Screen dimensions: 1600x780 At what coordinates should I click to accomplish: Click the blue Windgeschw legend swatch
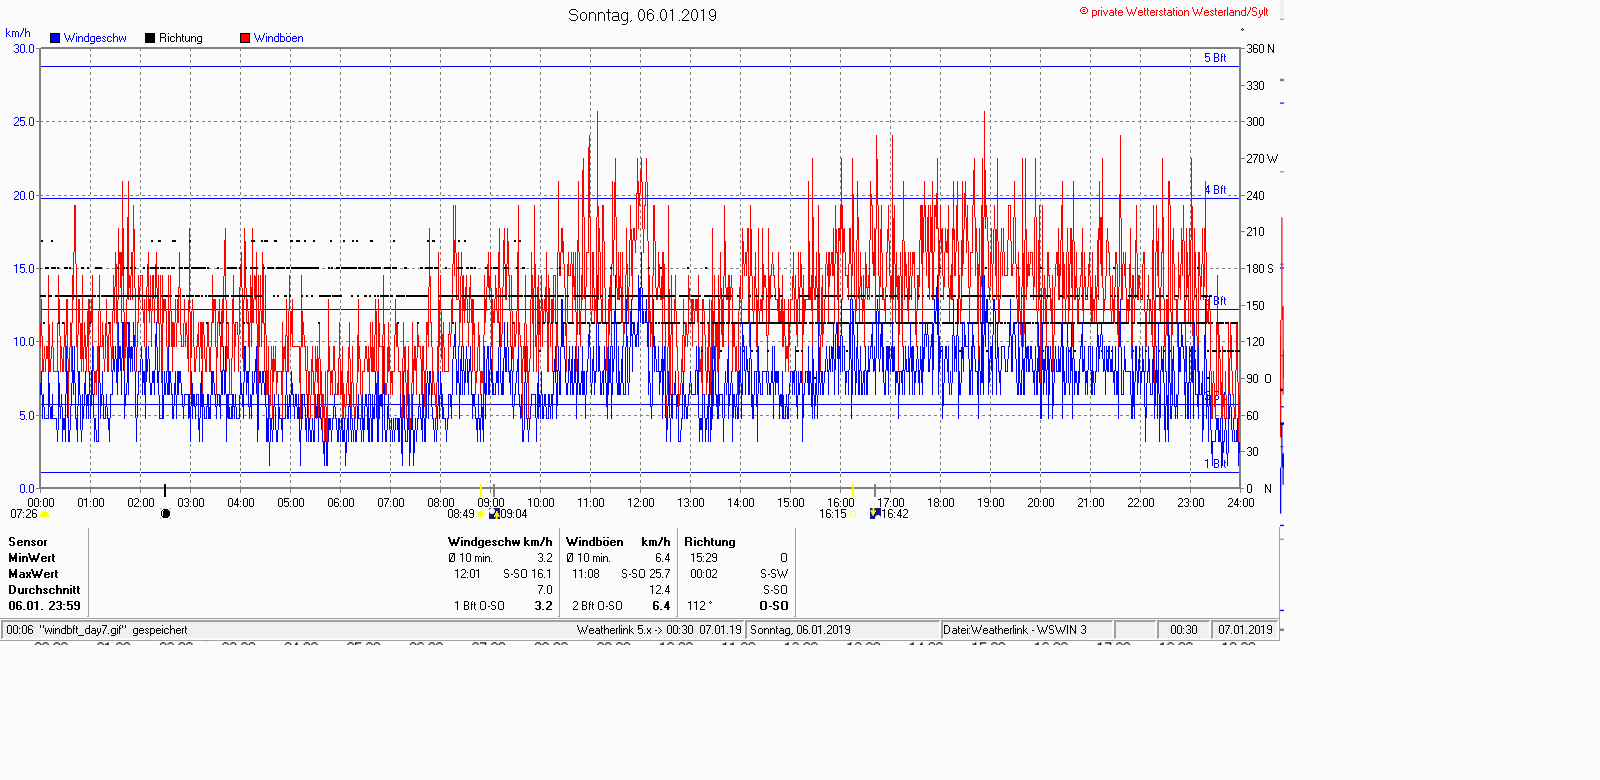[x=55, y=38]
